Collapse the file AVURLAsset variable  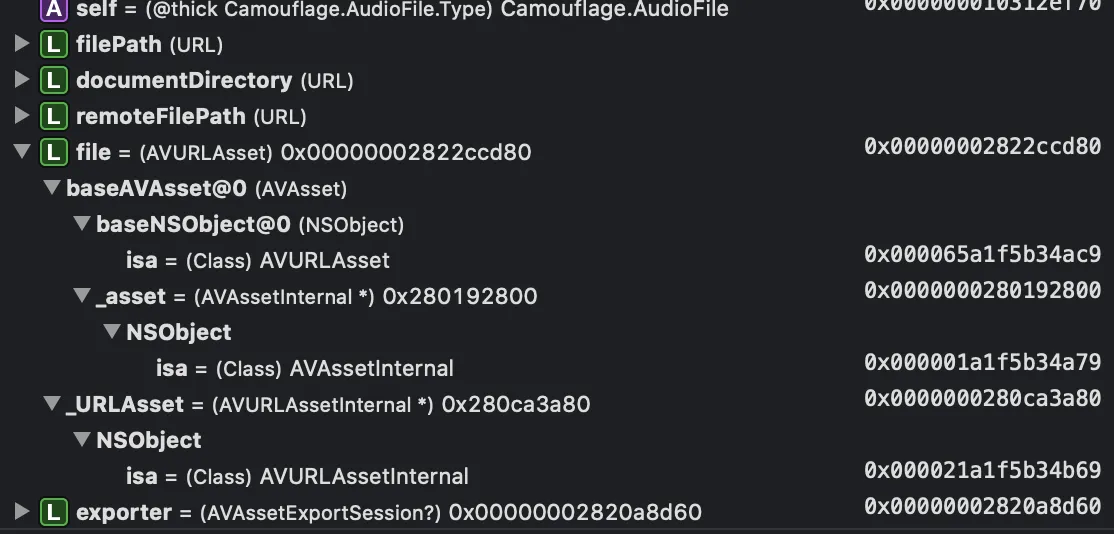click(x=22, y=153)
